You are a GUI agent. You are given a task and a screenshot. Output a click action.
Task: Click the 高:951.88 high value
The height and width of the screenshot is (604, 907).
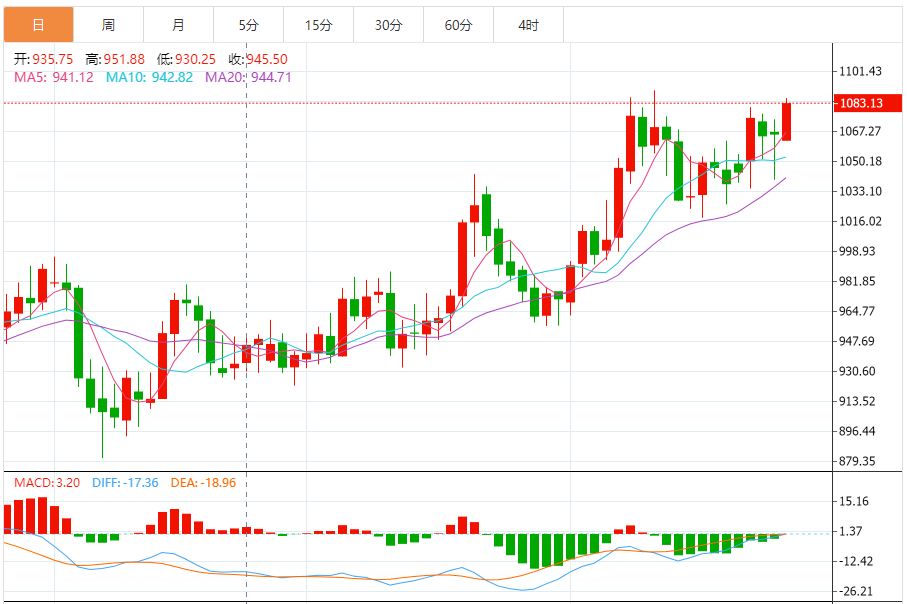[115, 59]
